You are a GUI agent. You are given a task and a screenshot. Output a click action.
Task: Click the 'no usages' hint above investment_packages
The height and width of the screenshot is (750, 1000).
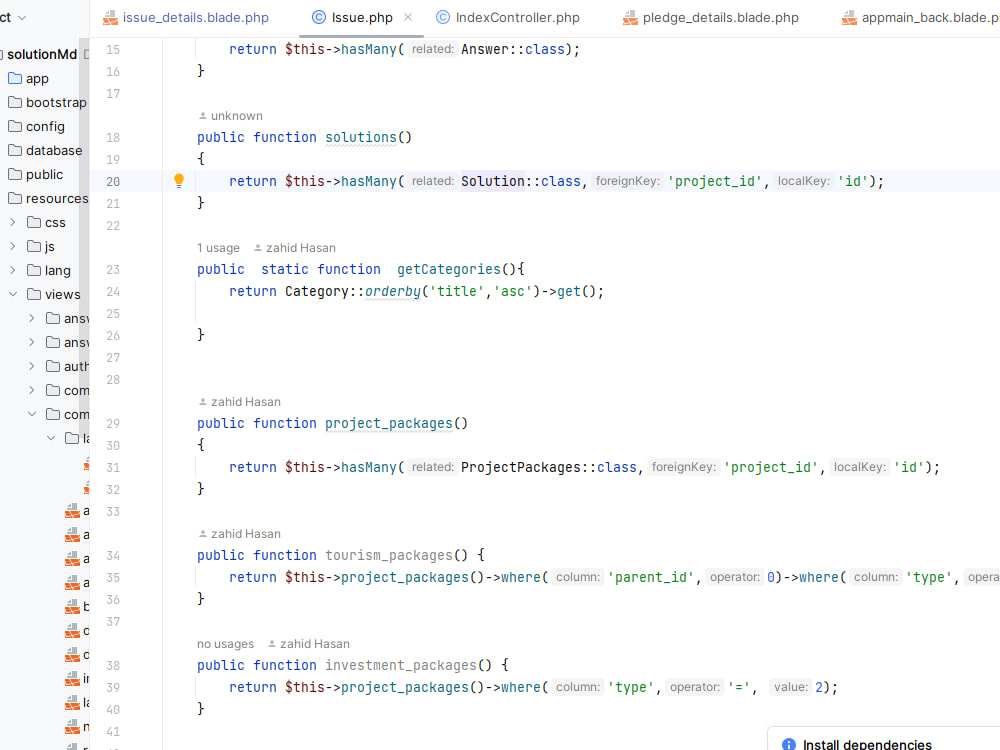(x=225, y=644)
